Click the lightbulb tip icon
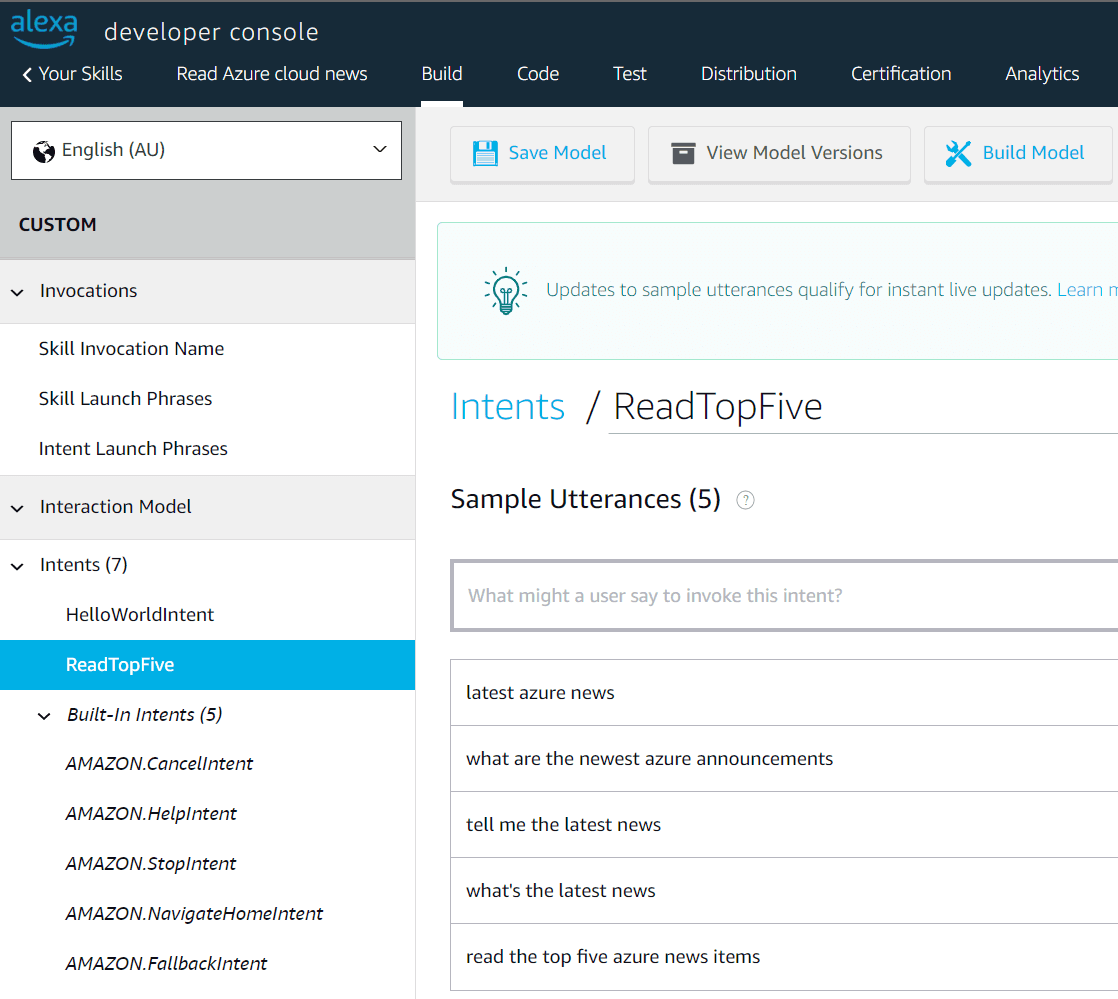The width and height of the screenshot is (1118, 999). click(506, 291)
